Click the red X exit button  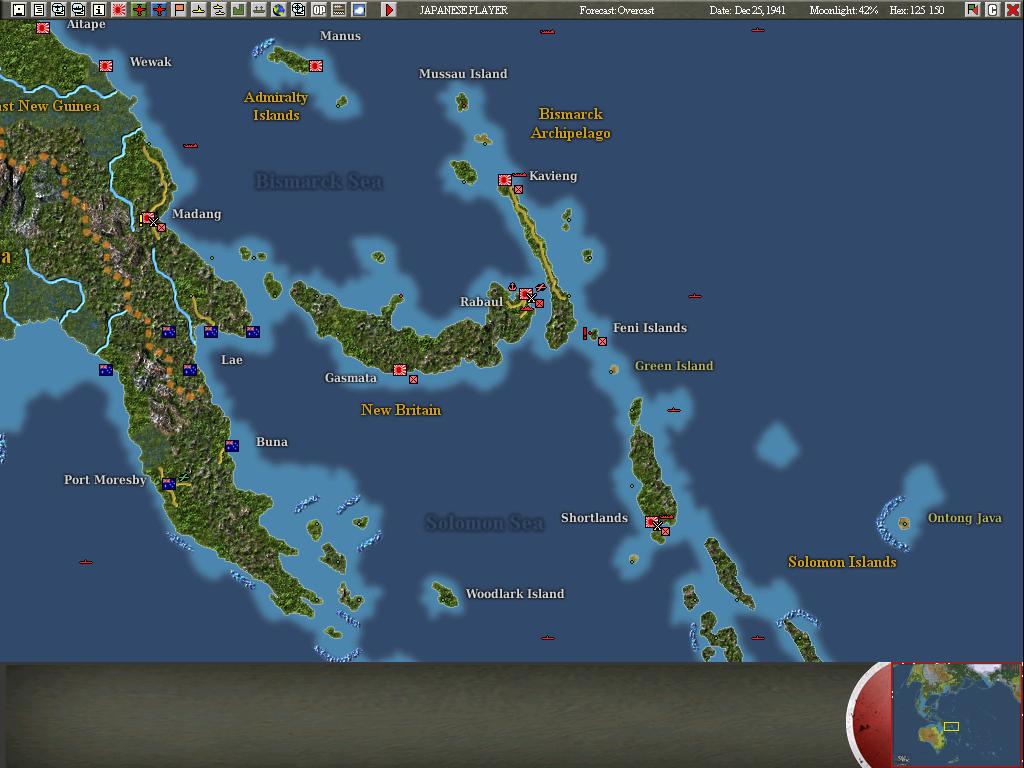tap(1012, 10)
